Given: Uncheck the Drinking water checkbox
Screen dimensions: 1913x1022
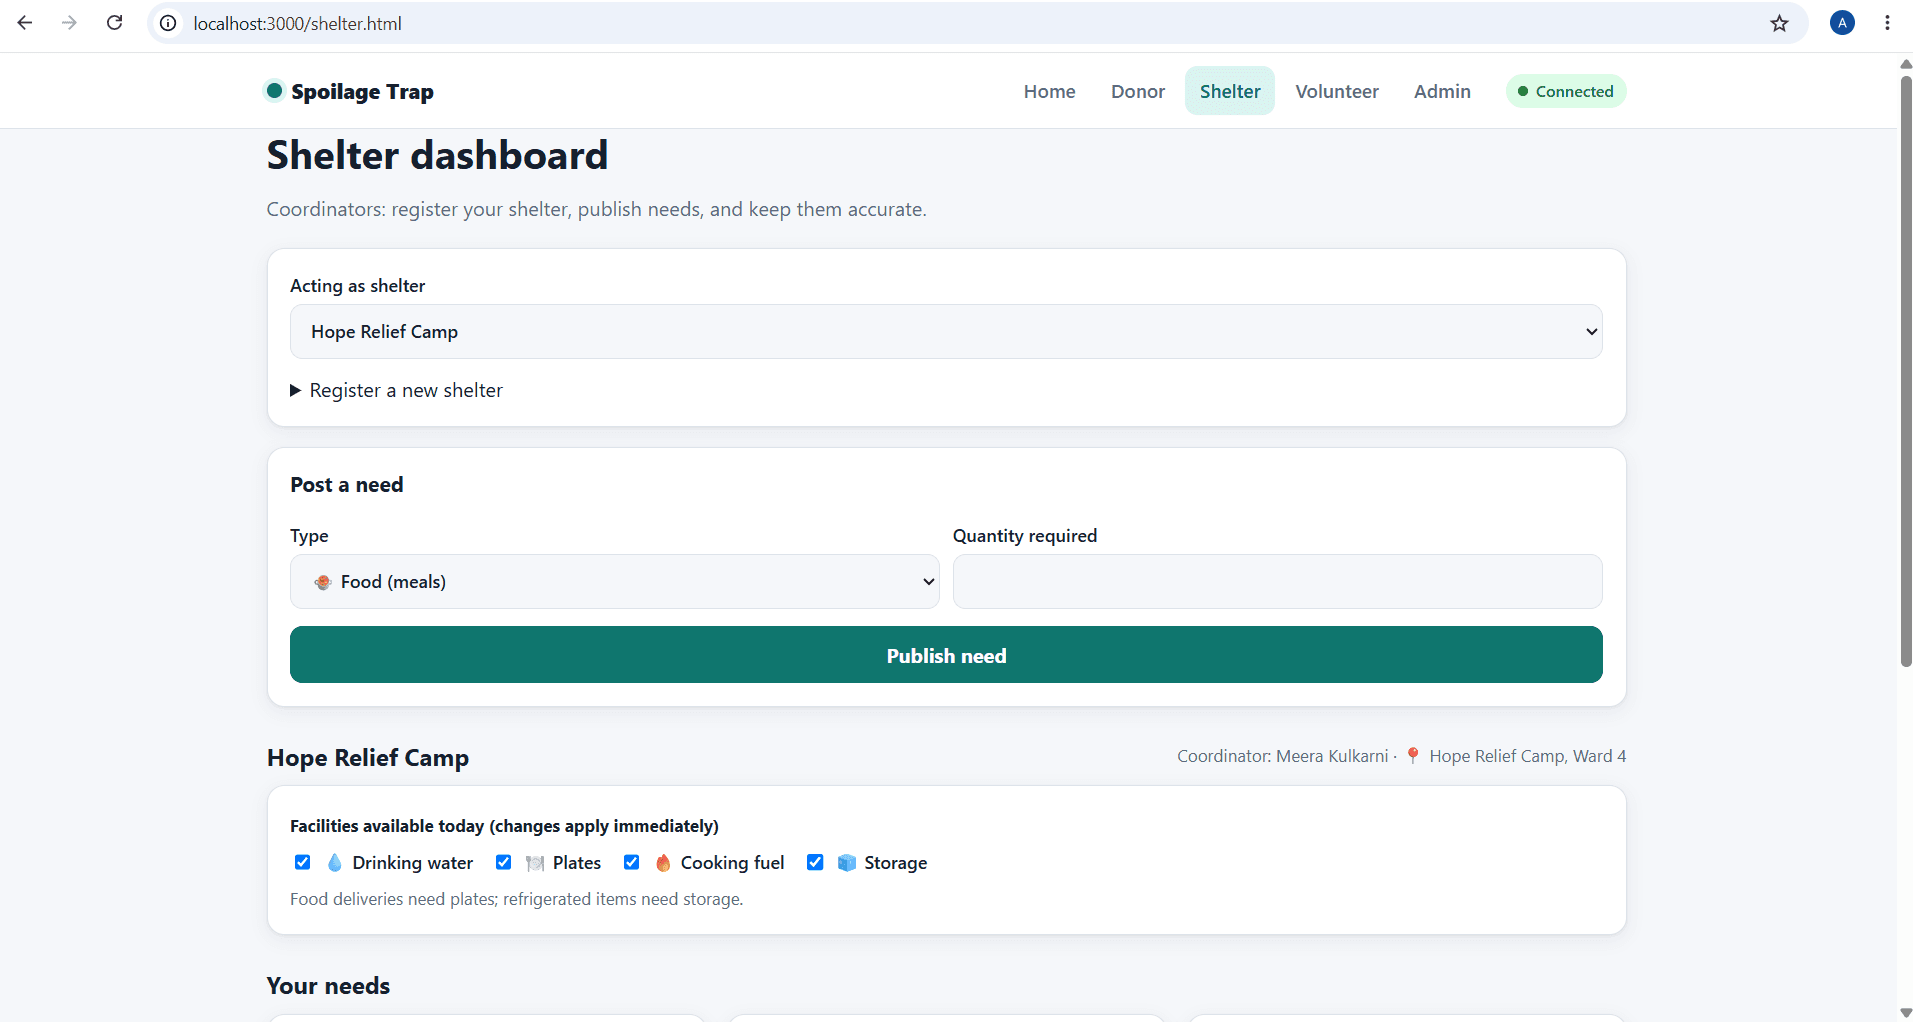Looking at the screenshot, I should coord(303,862).
